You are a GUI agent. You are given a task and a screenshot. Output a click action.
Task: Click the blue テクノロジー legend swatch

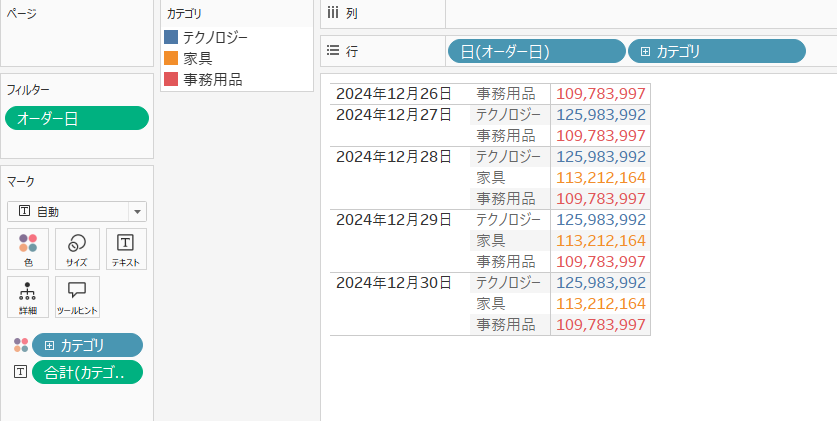[170, 37]
